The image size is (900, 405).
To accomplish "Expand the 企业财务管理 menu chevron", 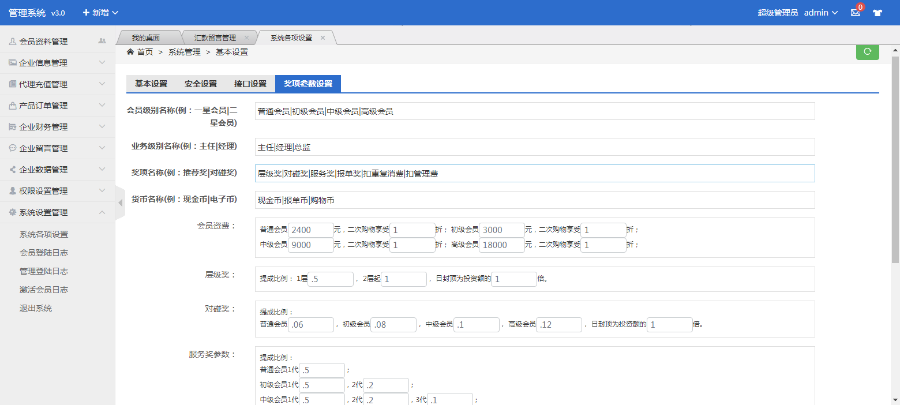I will tap(102, 127).
